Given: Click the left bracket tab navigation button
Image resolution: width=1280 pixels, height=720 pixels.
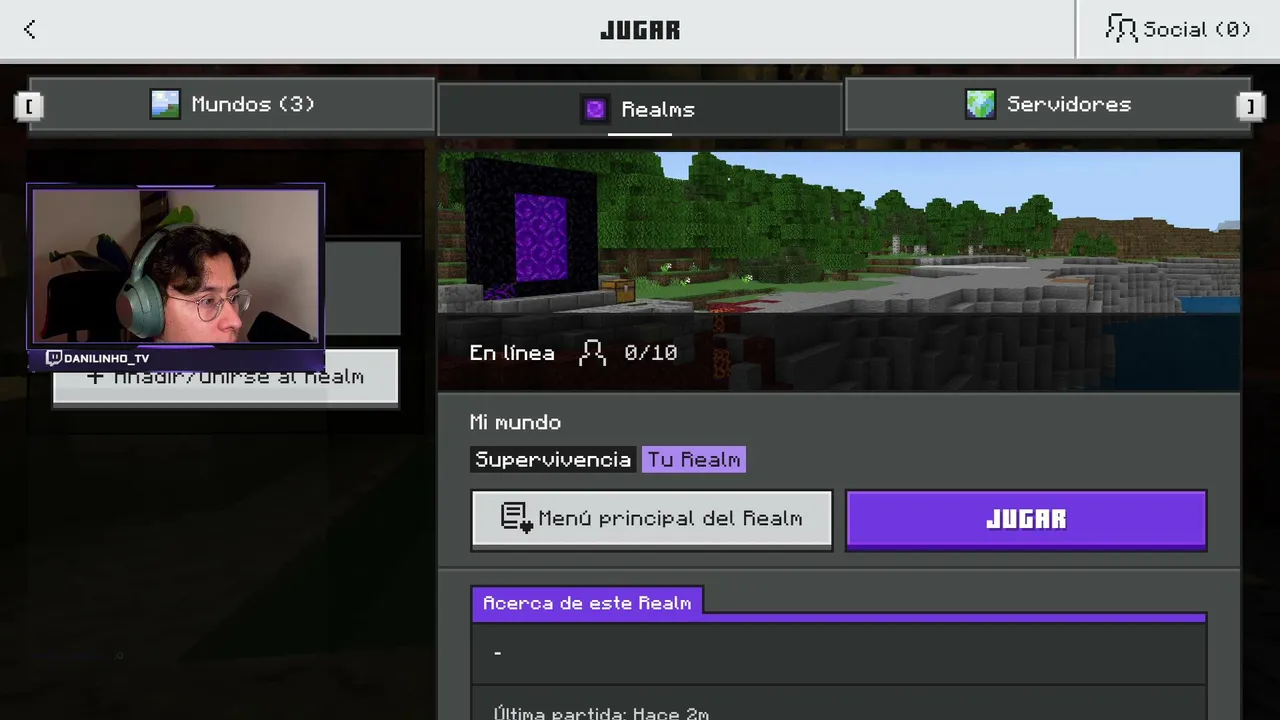Looking at the screenshot, I should (x=29, y=105).
